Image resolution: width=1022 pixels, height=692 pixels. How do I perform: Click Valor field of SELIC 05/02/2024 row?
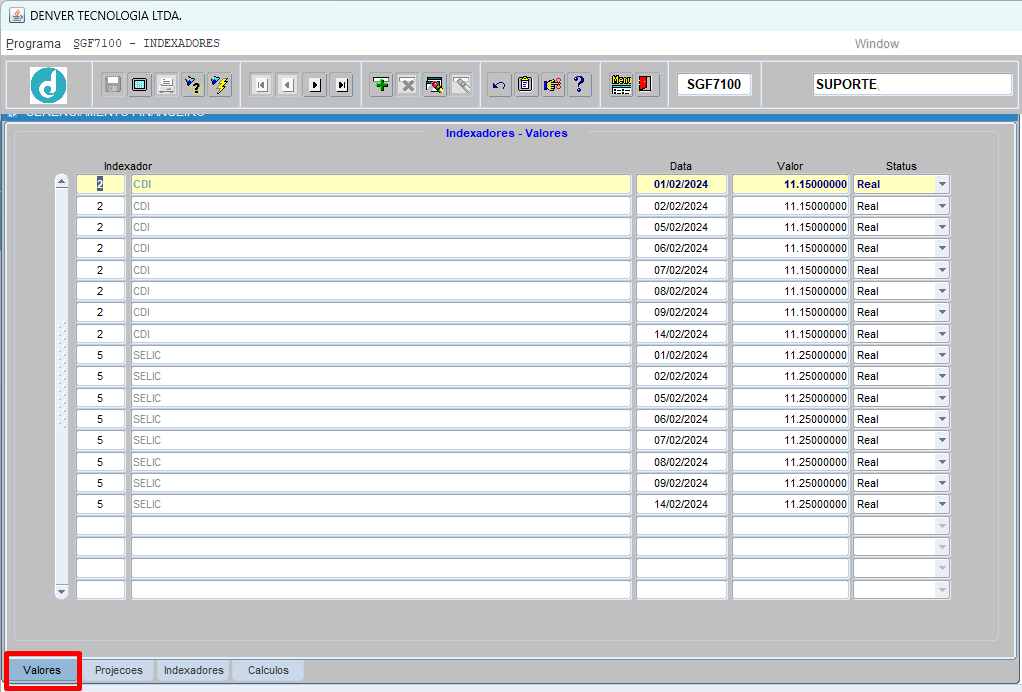tap(791, 398)
